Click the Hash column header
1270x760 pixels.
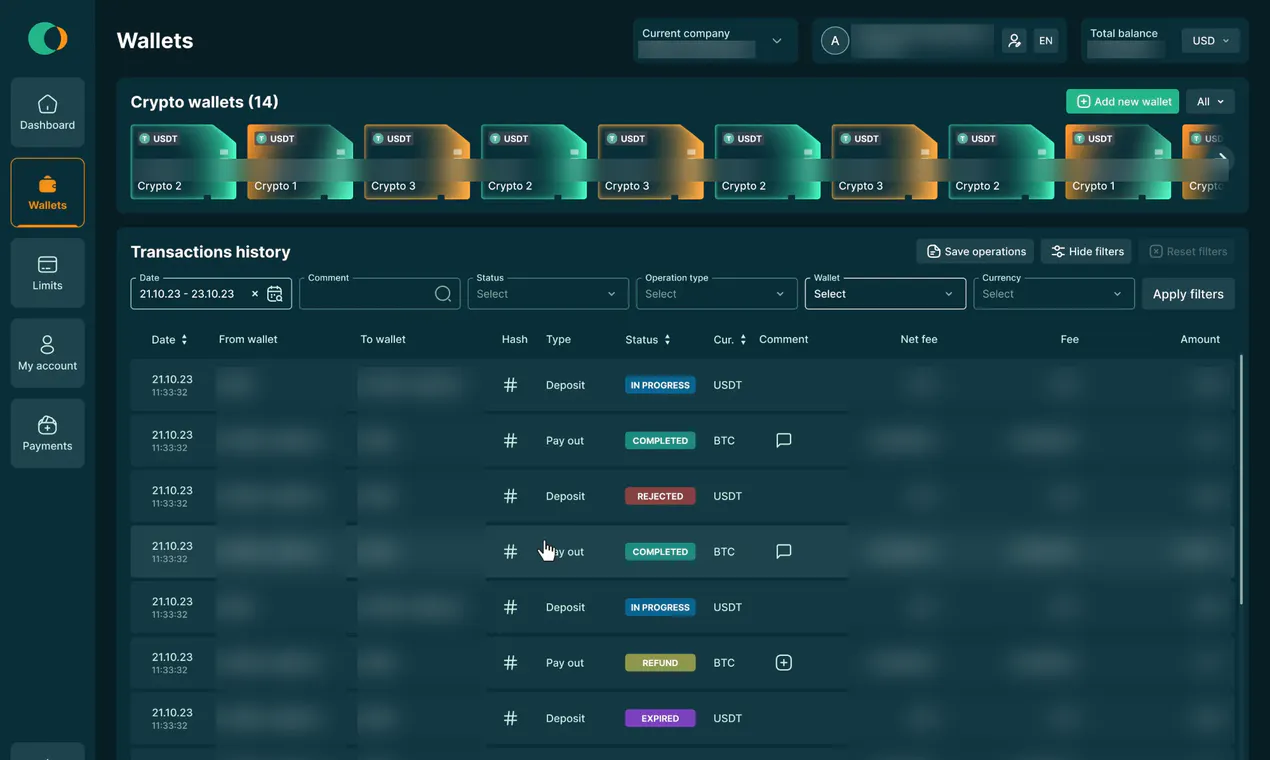514,340
